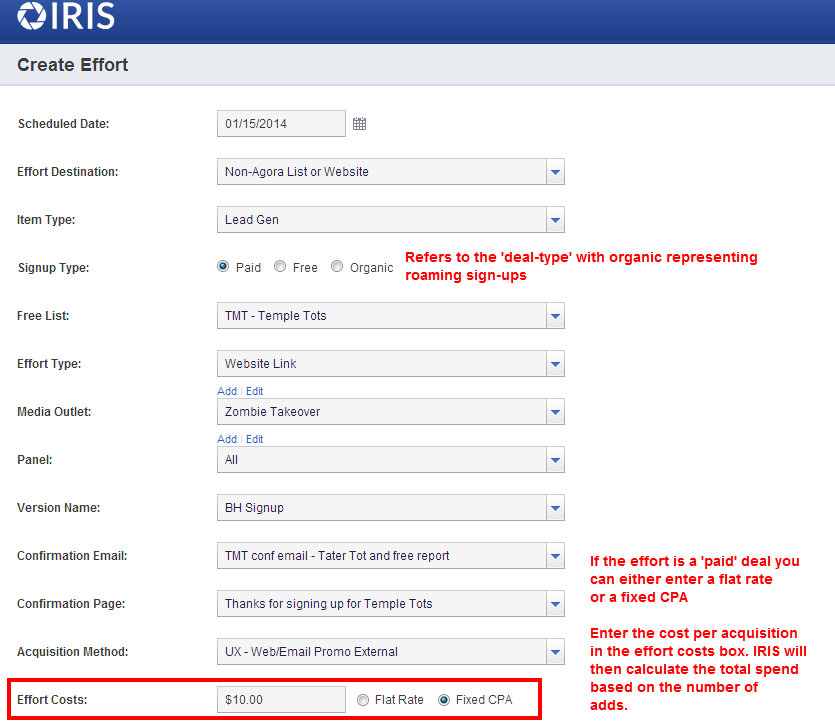Click the Effort Destination label
This screenshot has width=835, height=724.
tap(68, 171)
